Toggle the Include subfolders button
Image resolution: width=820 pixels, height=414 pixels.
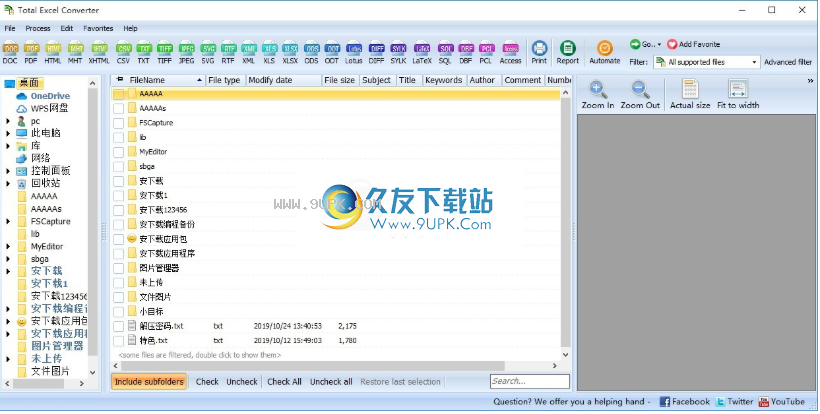149,382
